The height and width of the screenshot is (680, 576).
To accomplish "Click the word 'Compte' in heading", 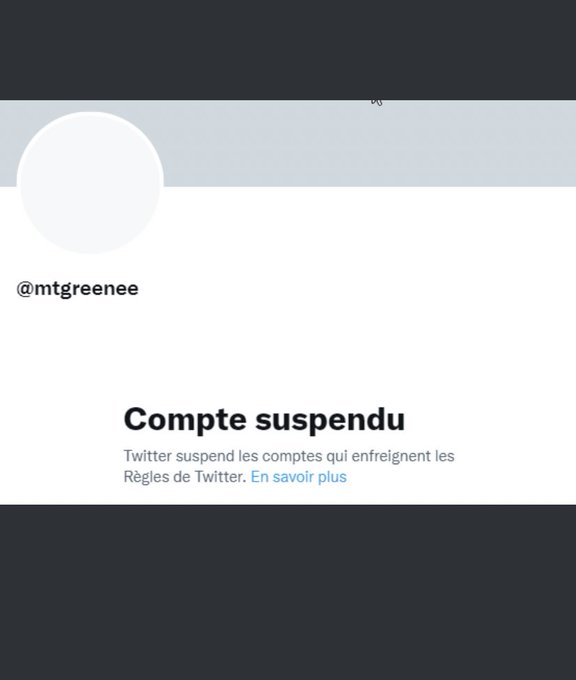I will coord(185,420).
